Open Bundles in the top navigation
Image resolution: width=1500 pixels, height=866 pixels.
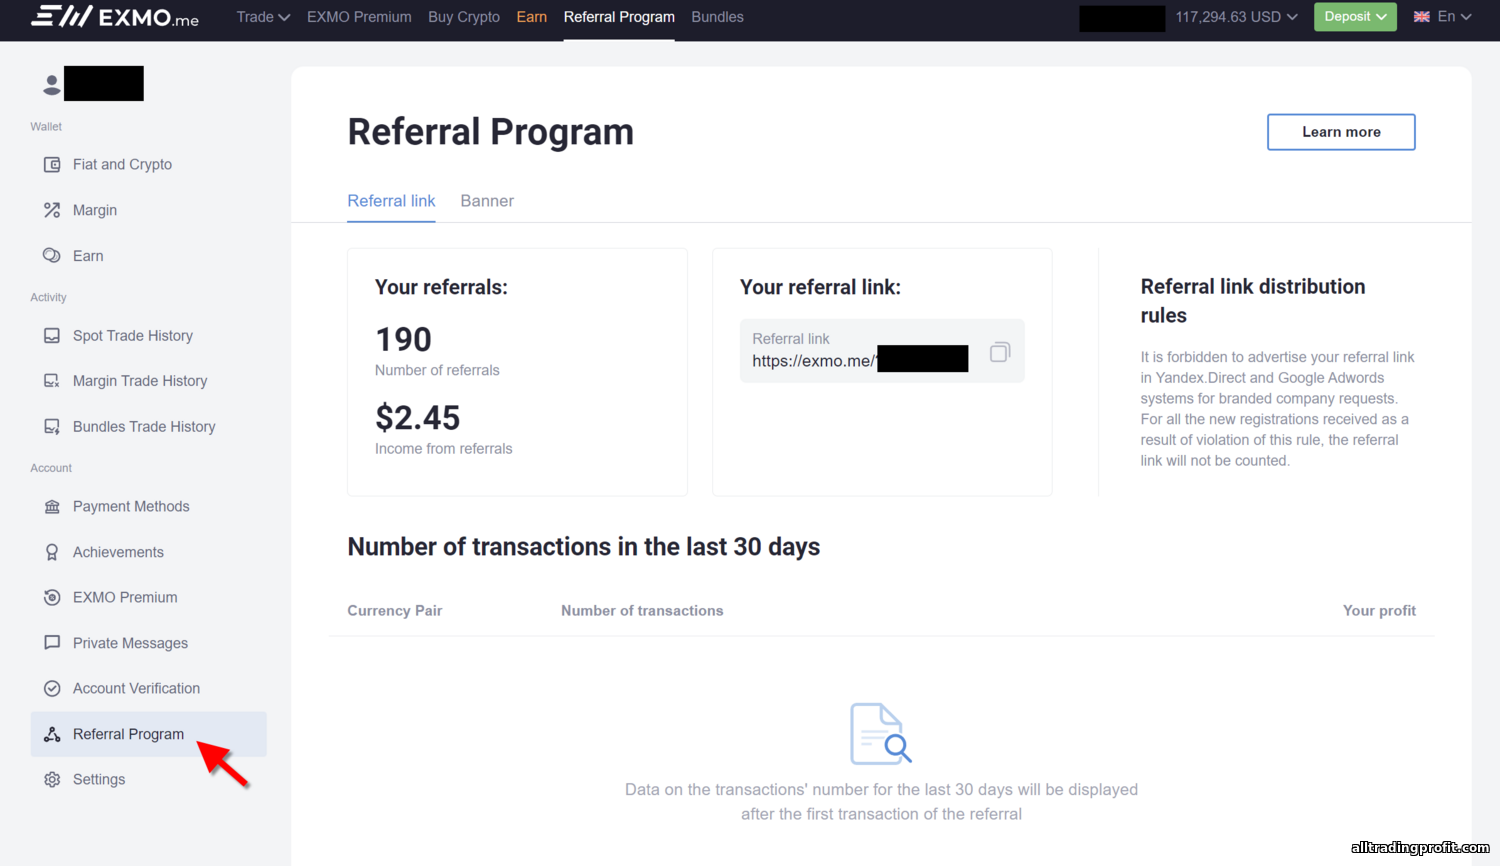coord(717,17)
